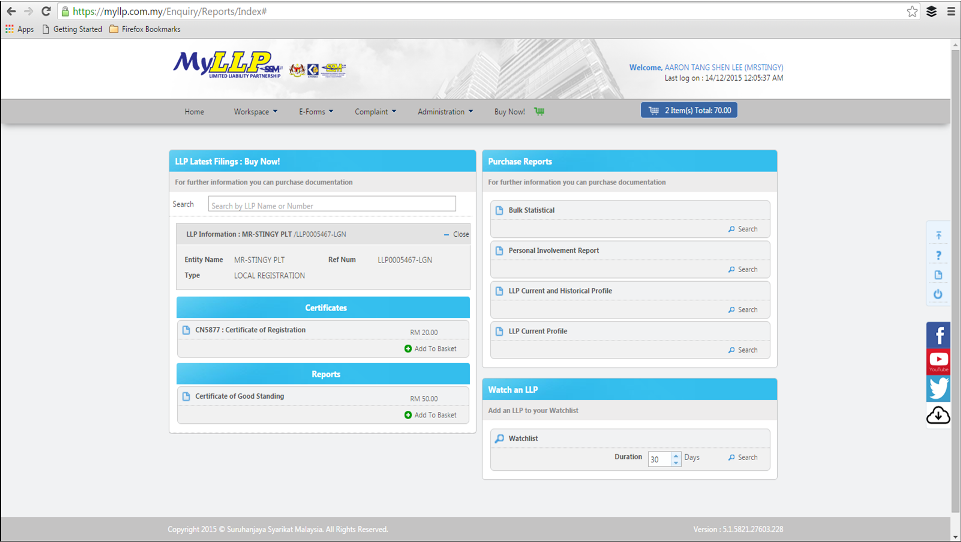The image size is (961, 542).
Task: Click the CN5877 Certificate of Registration document icon
Action: tap(186, 330)
